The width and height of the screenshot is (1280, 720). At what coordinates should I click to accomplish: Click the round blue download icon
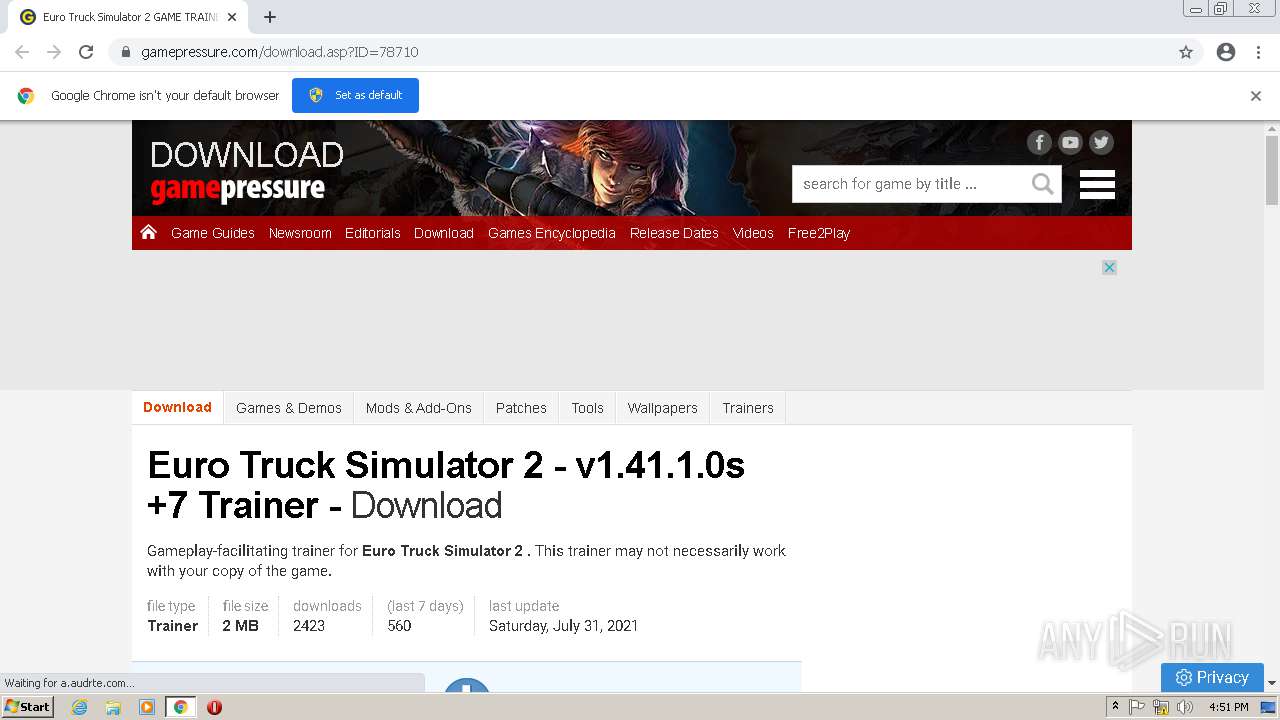pyautogui.click(x=467, y=685)
